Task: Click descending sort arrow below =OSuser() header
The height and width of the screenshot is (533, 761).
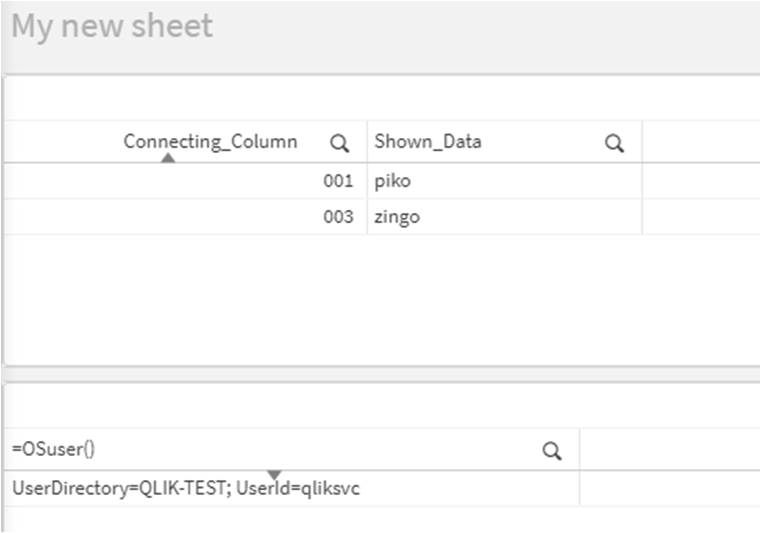Action: click(274, 474)
